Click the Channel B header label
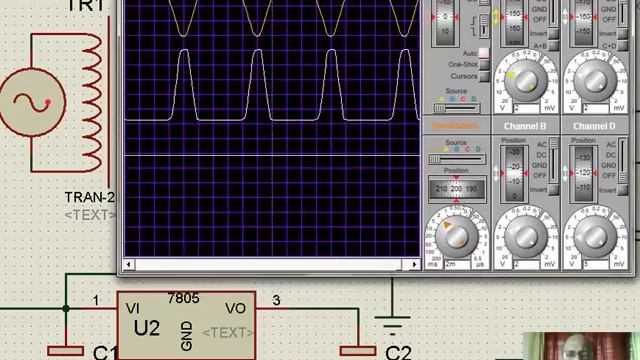Screen dimensions: 640x360 tap(525, 126)
